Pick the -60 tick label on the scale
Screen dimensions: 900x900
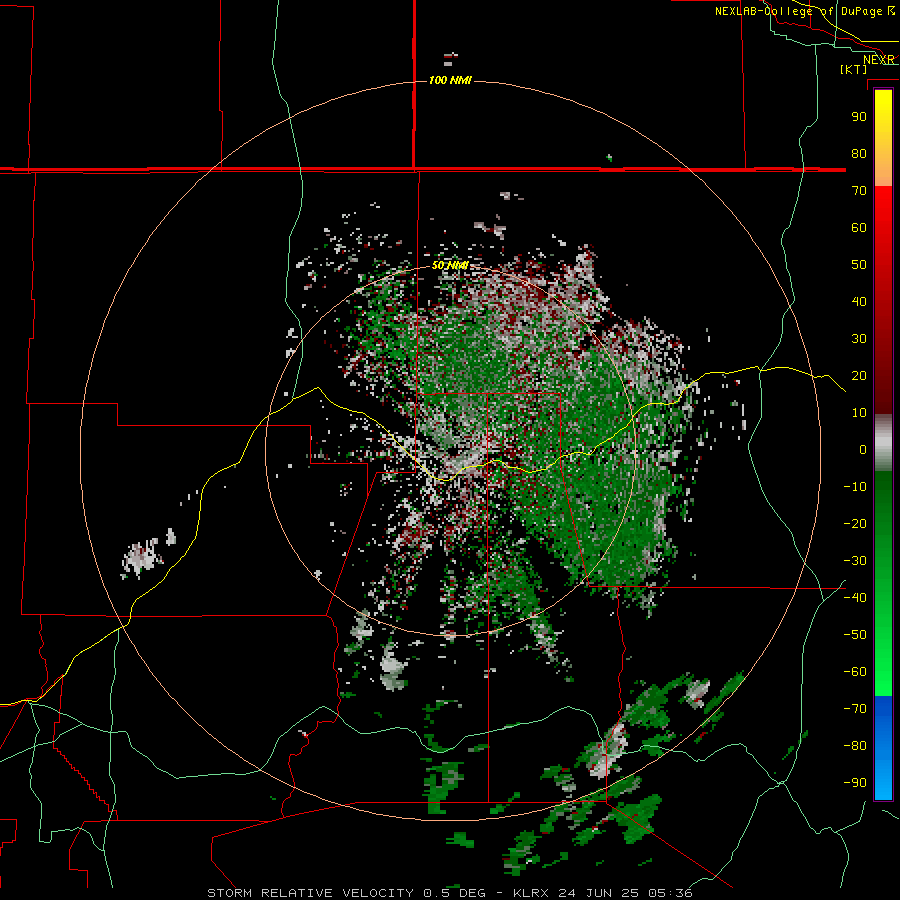(x=855, y=672)
